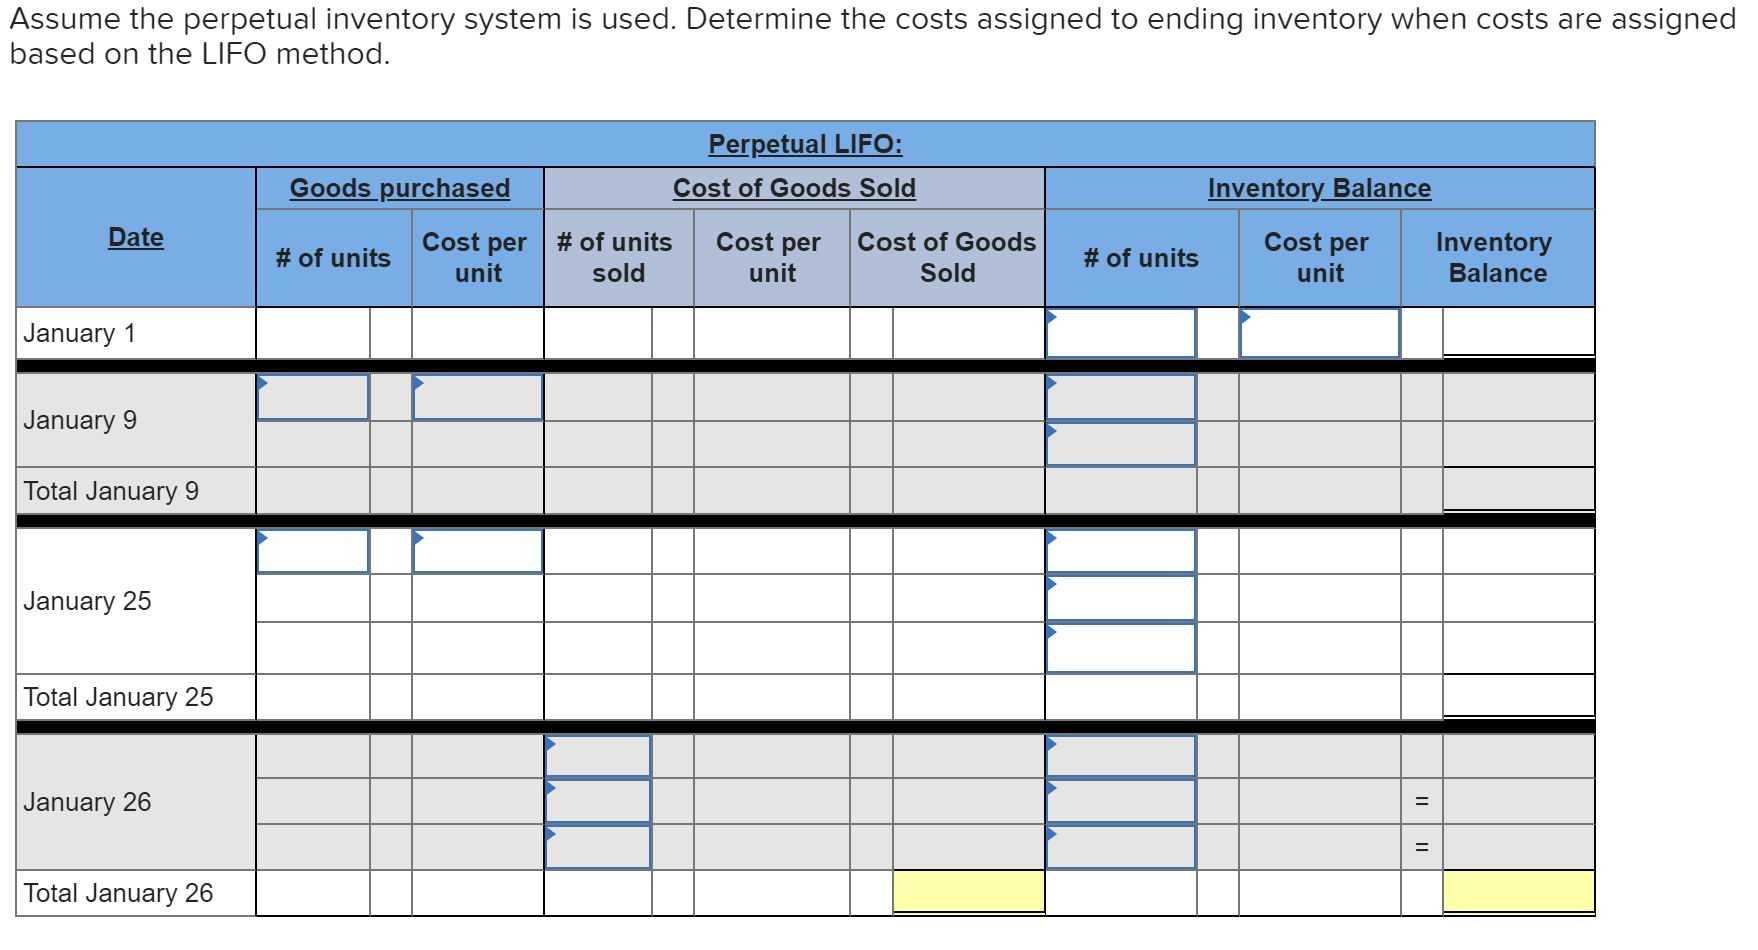Select first January 9 inventory units field
This screenshot has height=950, width=1758.
point(1121,397)
